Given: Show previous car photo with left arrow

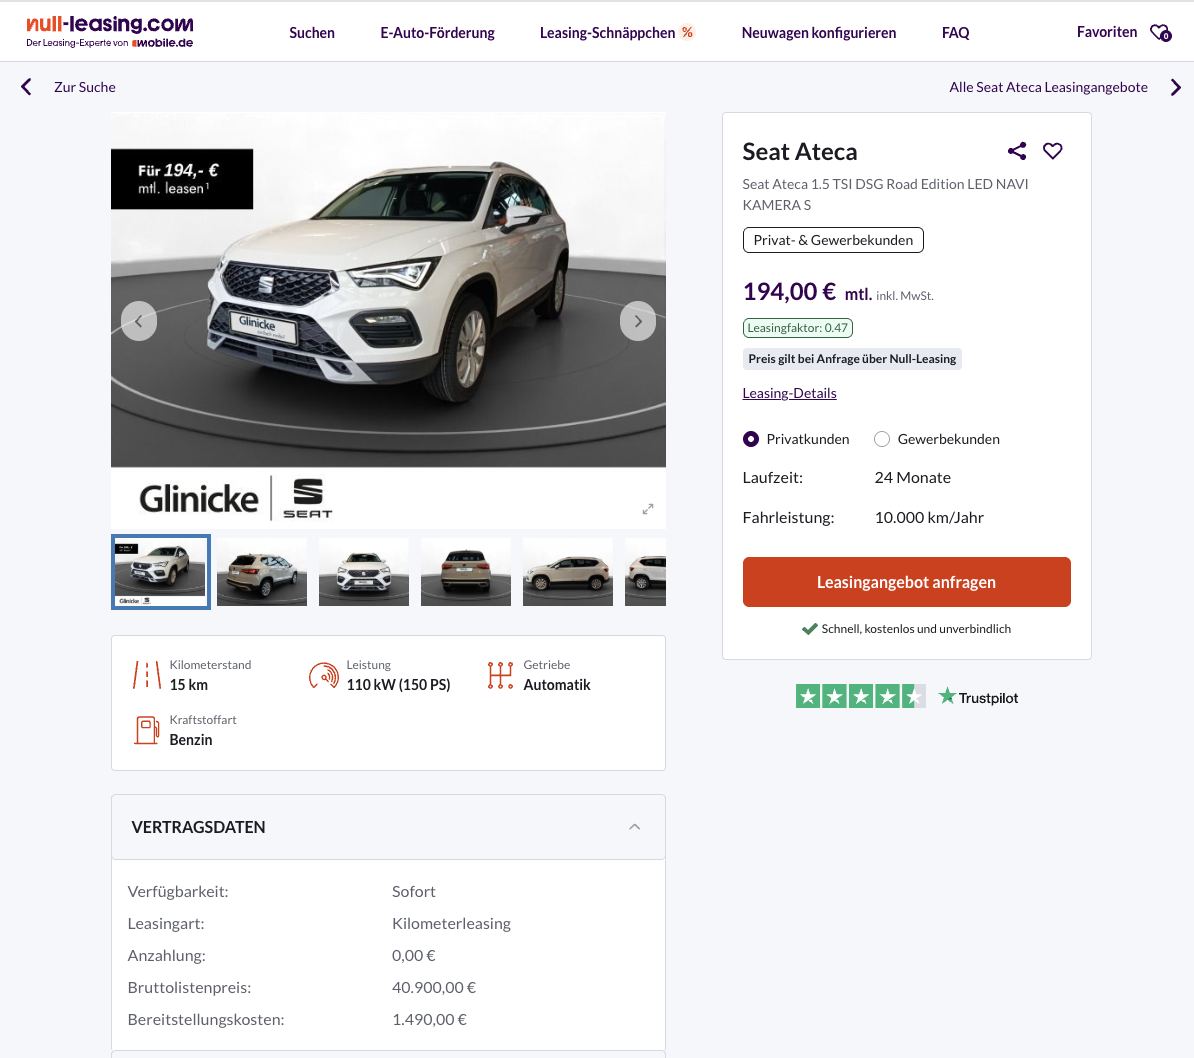Looking at the screenshot, I should 139,321.
